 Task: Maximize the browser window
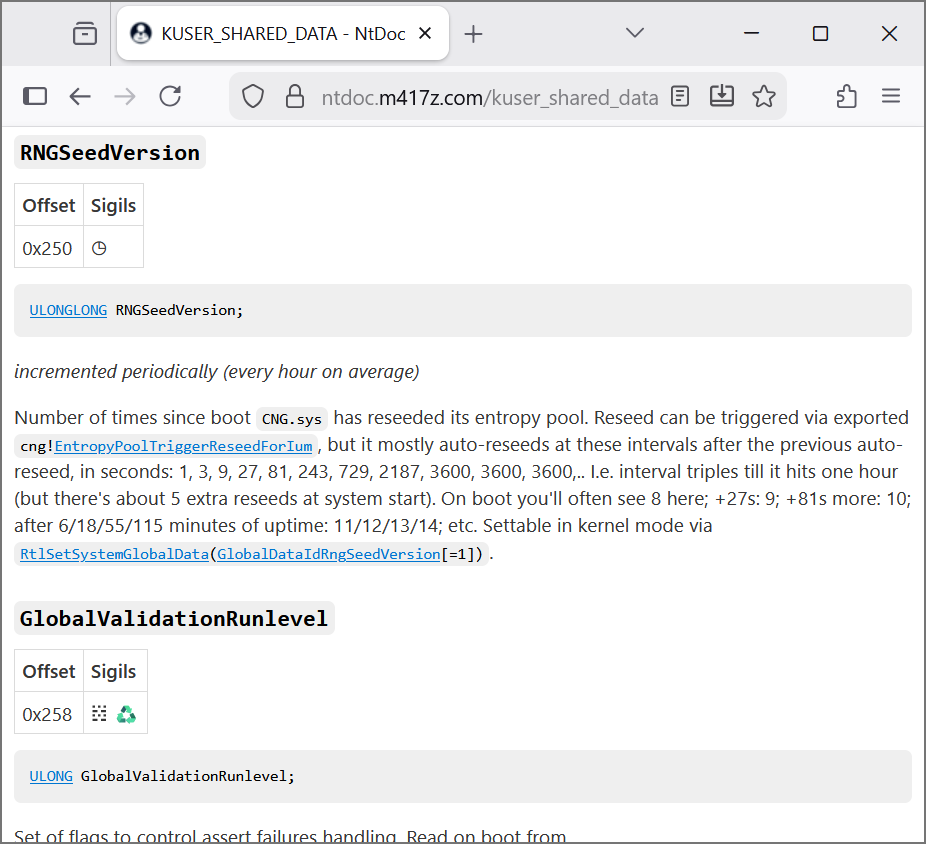(x=820, y=34)
